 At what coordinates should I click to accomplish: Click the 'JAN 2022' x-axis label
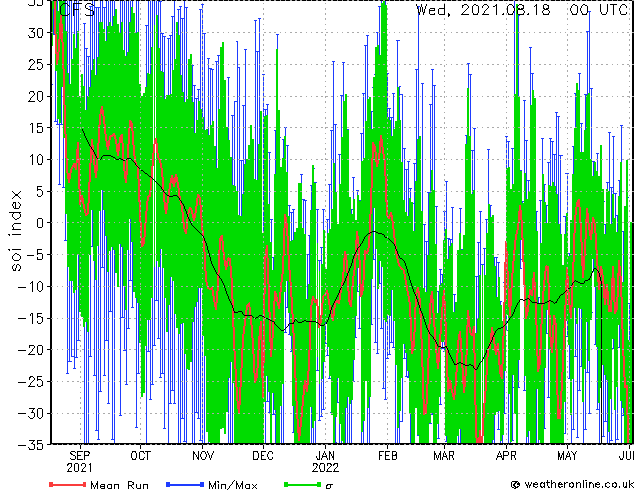coord(325,462)
